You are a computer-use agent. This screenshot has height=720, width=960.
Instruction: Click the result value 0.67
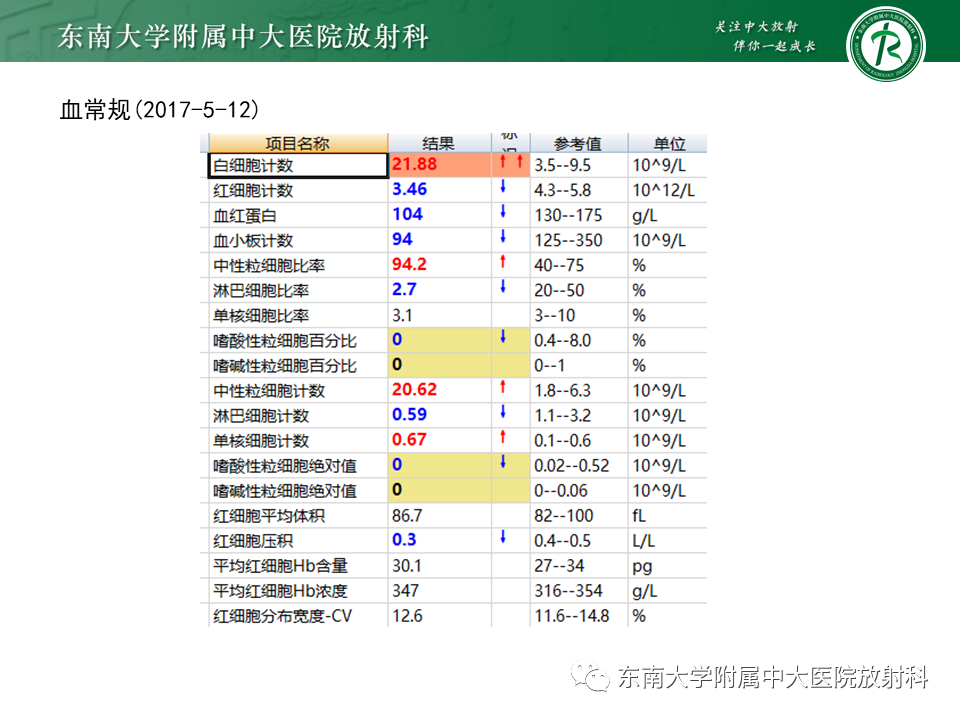point(409,440)
